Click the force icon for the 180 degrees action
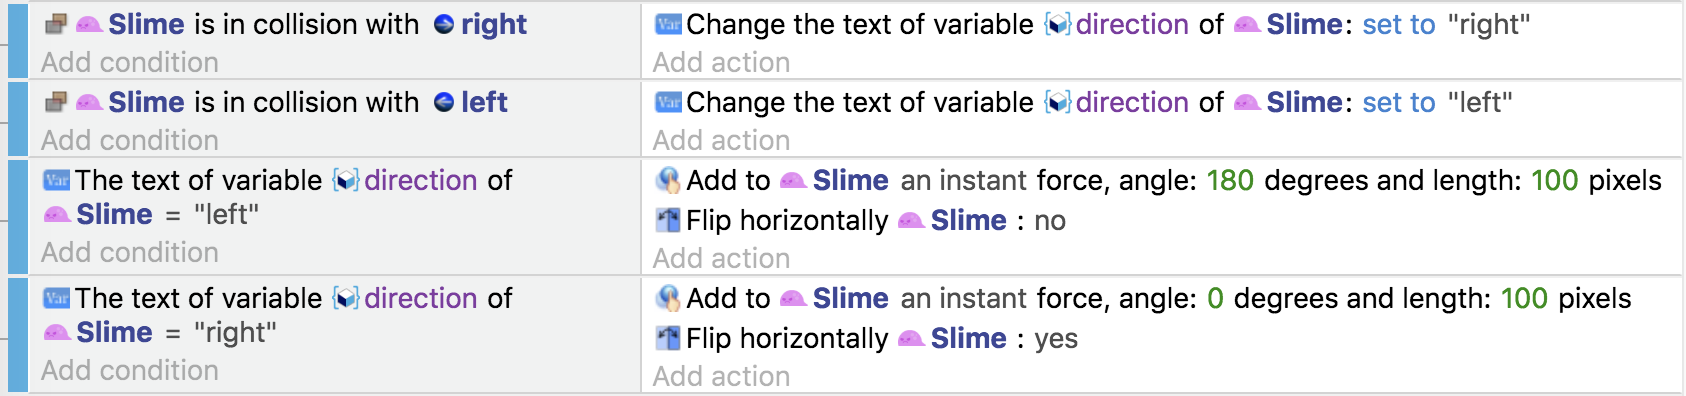 (668, 180)
